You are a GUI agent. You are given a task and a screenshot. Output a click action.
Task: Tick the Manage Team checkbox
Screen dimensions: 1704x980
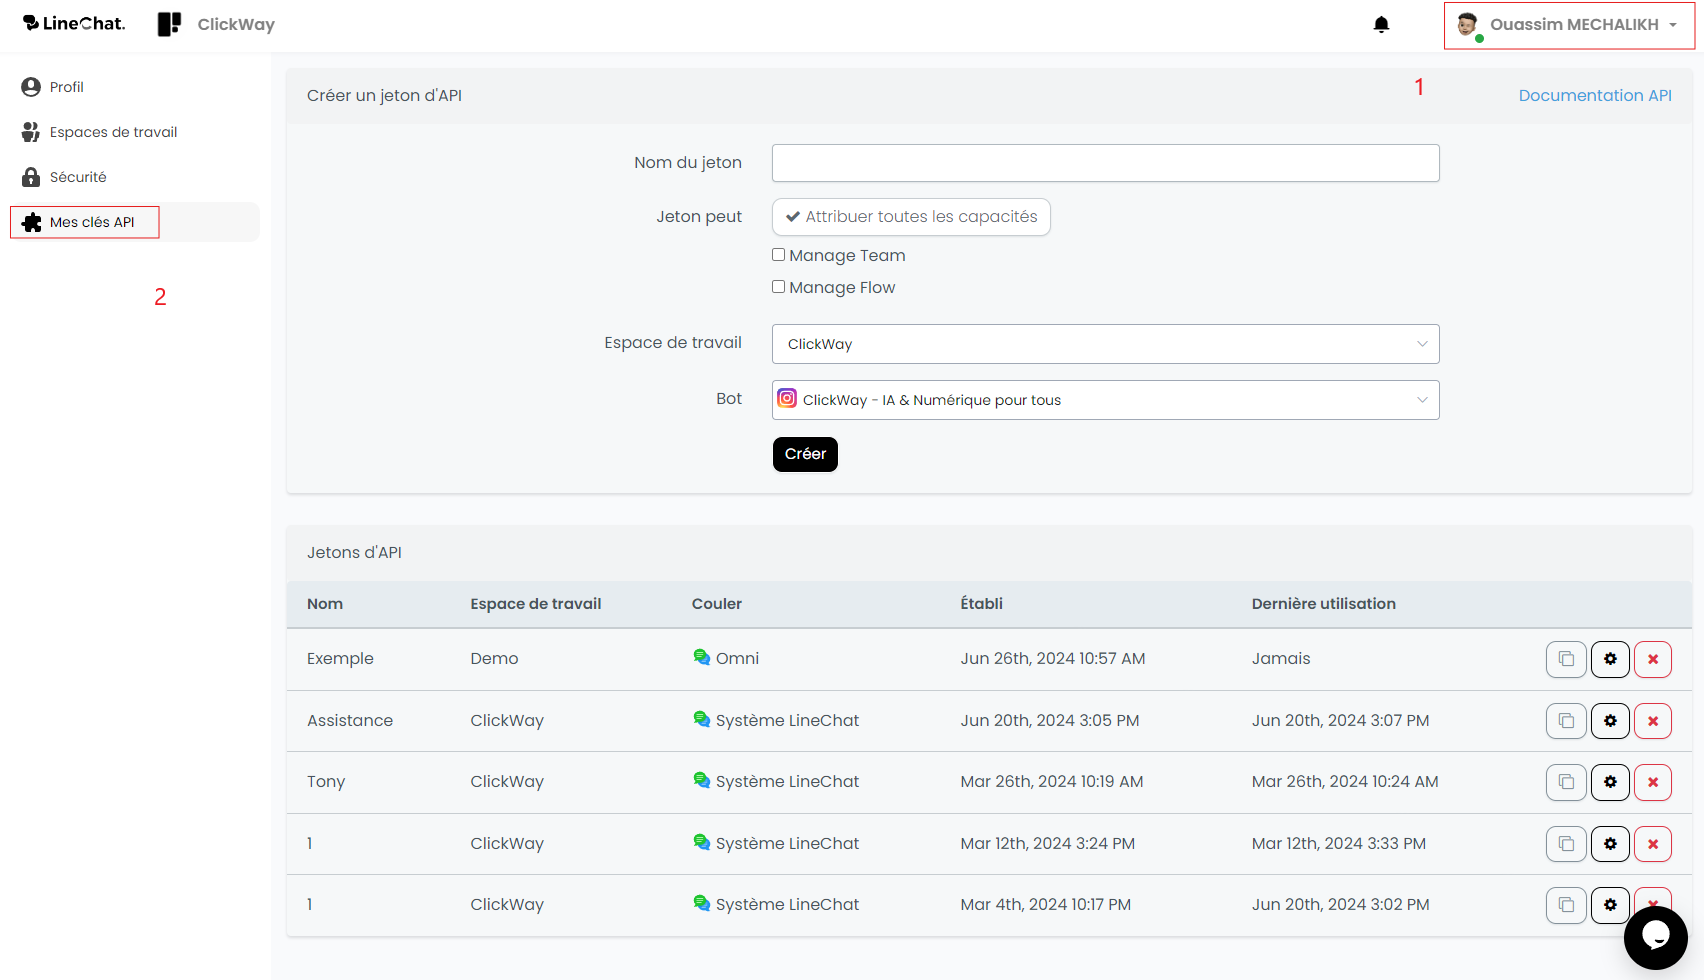pos(778,255)
